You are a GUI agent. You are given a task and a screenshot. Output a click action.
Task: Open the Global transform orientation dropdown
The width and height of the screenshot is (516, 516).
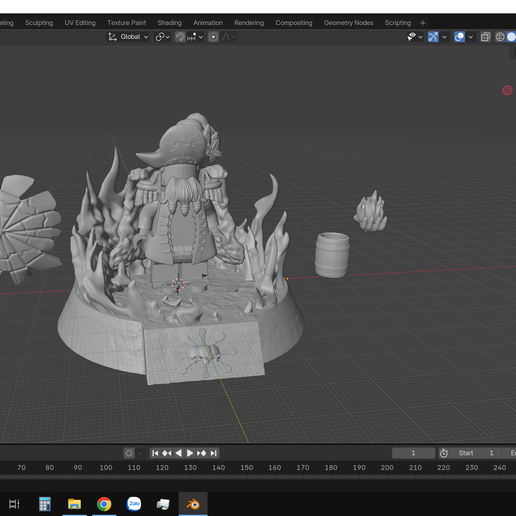click(x=128, y=37)
